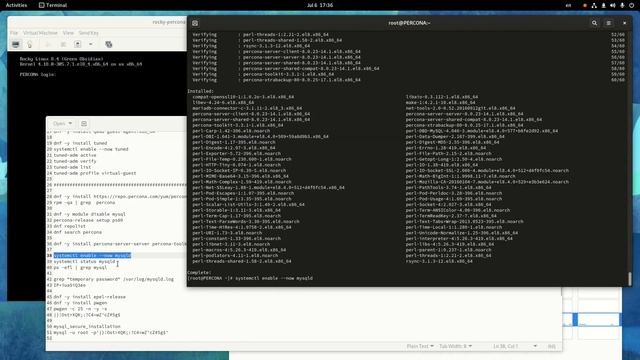Viewport: 640px width, 360px height.
Task: Click the terminal search icon
Action: 594,23
